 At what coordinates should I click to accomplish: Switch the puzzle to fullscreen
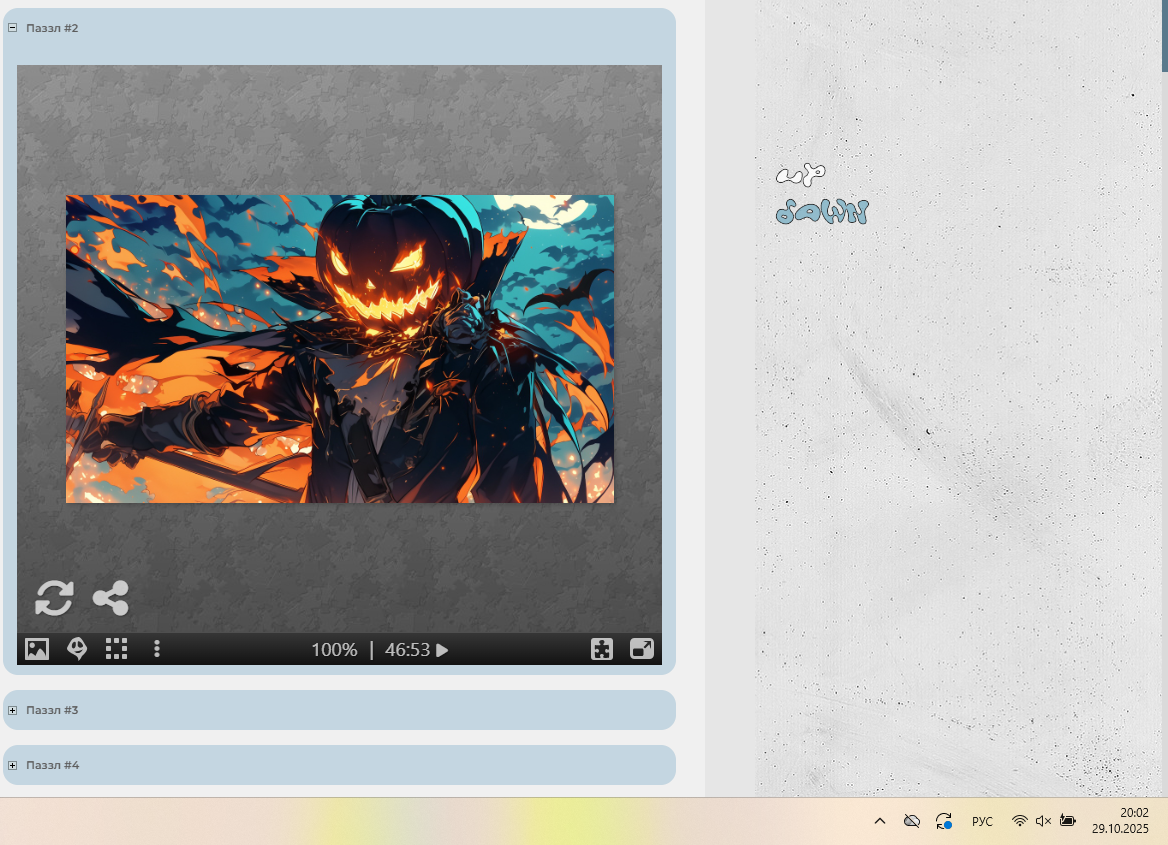coord(641,649)
